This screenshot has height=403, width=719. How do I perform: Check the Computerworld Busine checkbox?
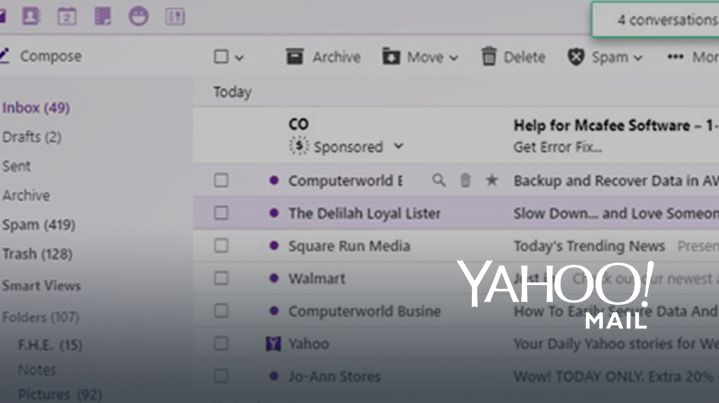click(221, 311)
